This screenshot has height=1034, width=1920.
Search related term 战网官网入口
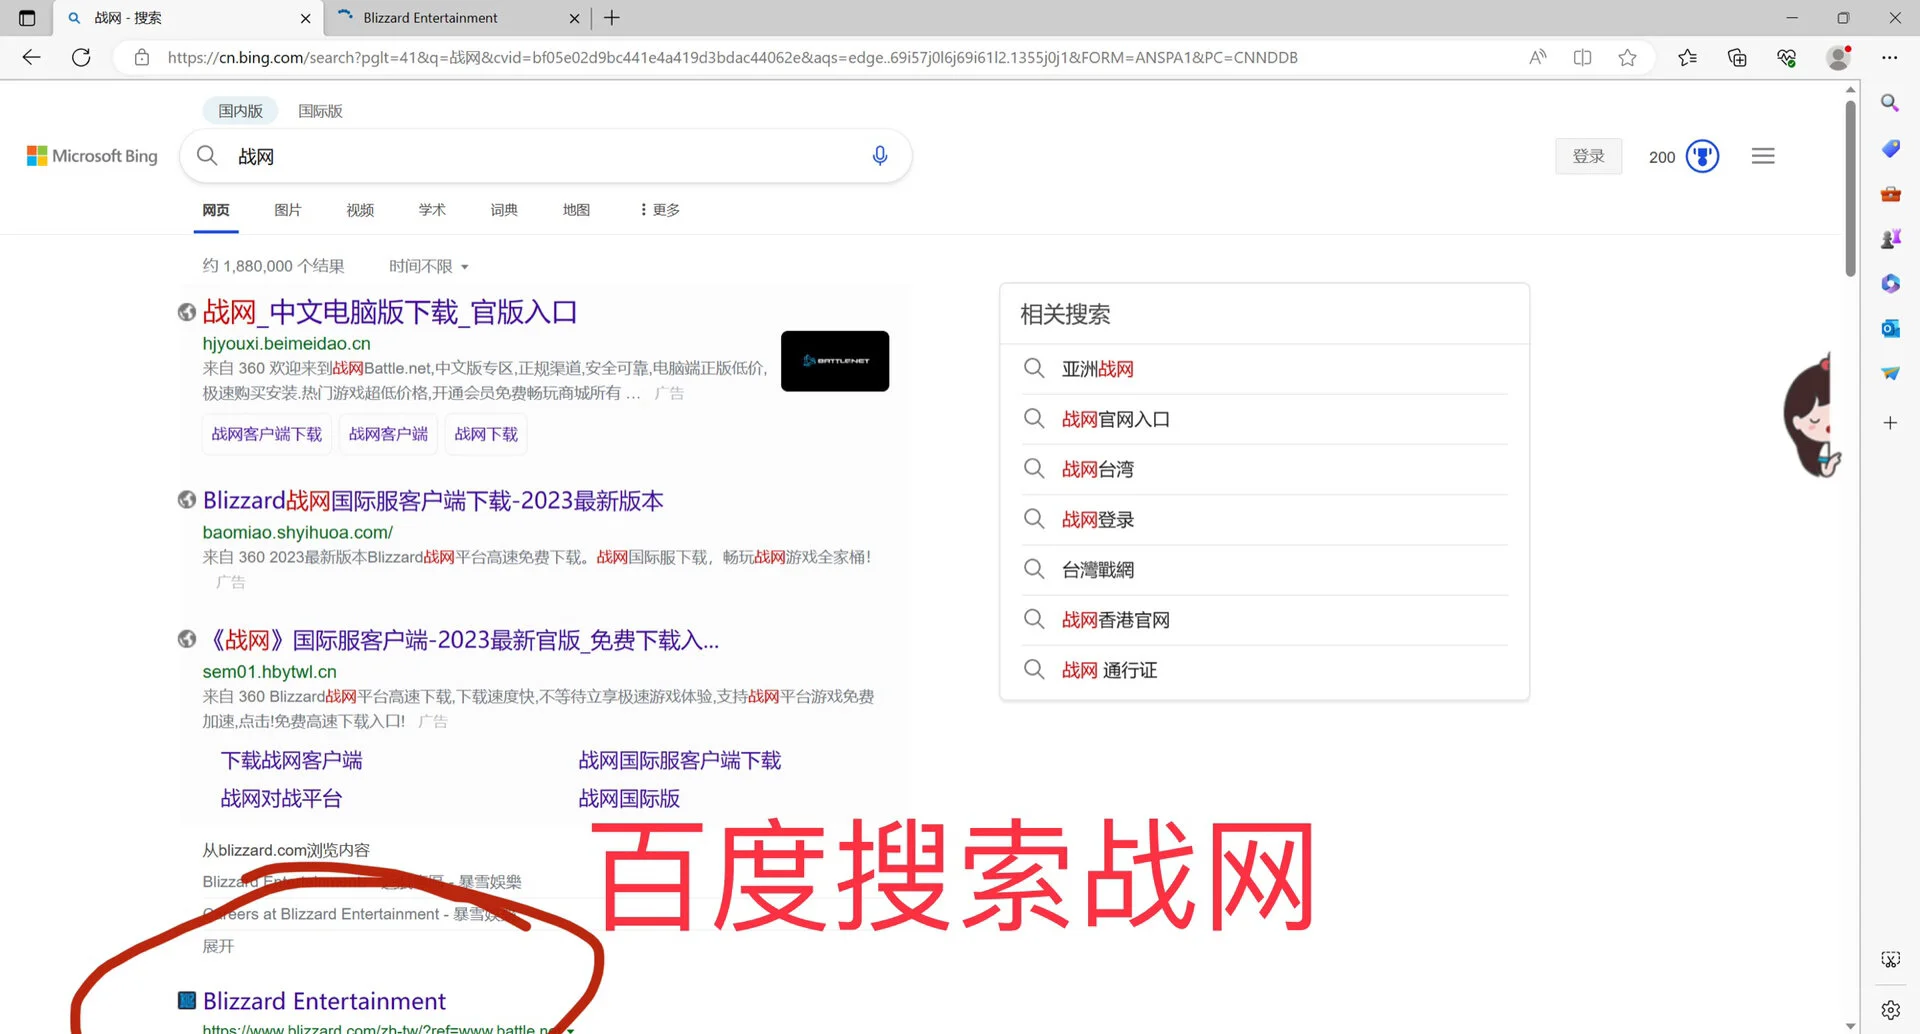1116,419
